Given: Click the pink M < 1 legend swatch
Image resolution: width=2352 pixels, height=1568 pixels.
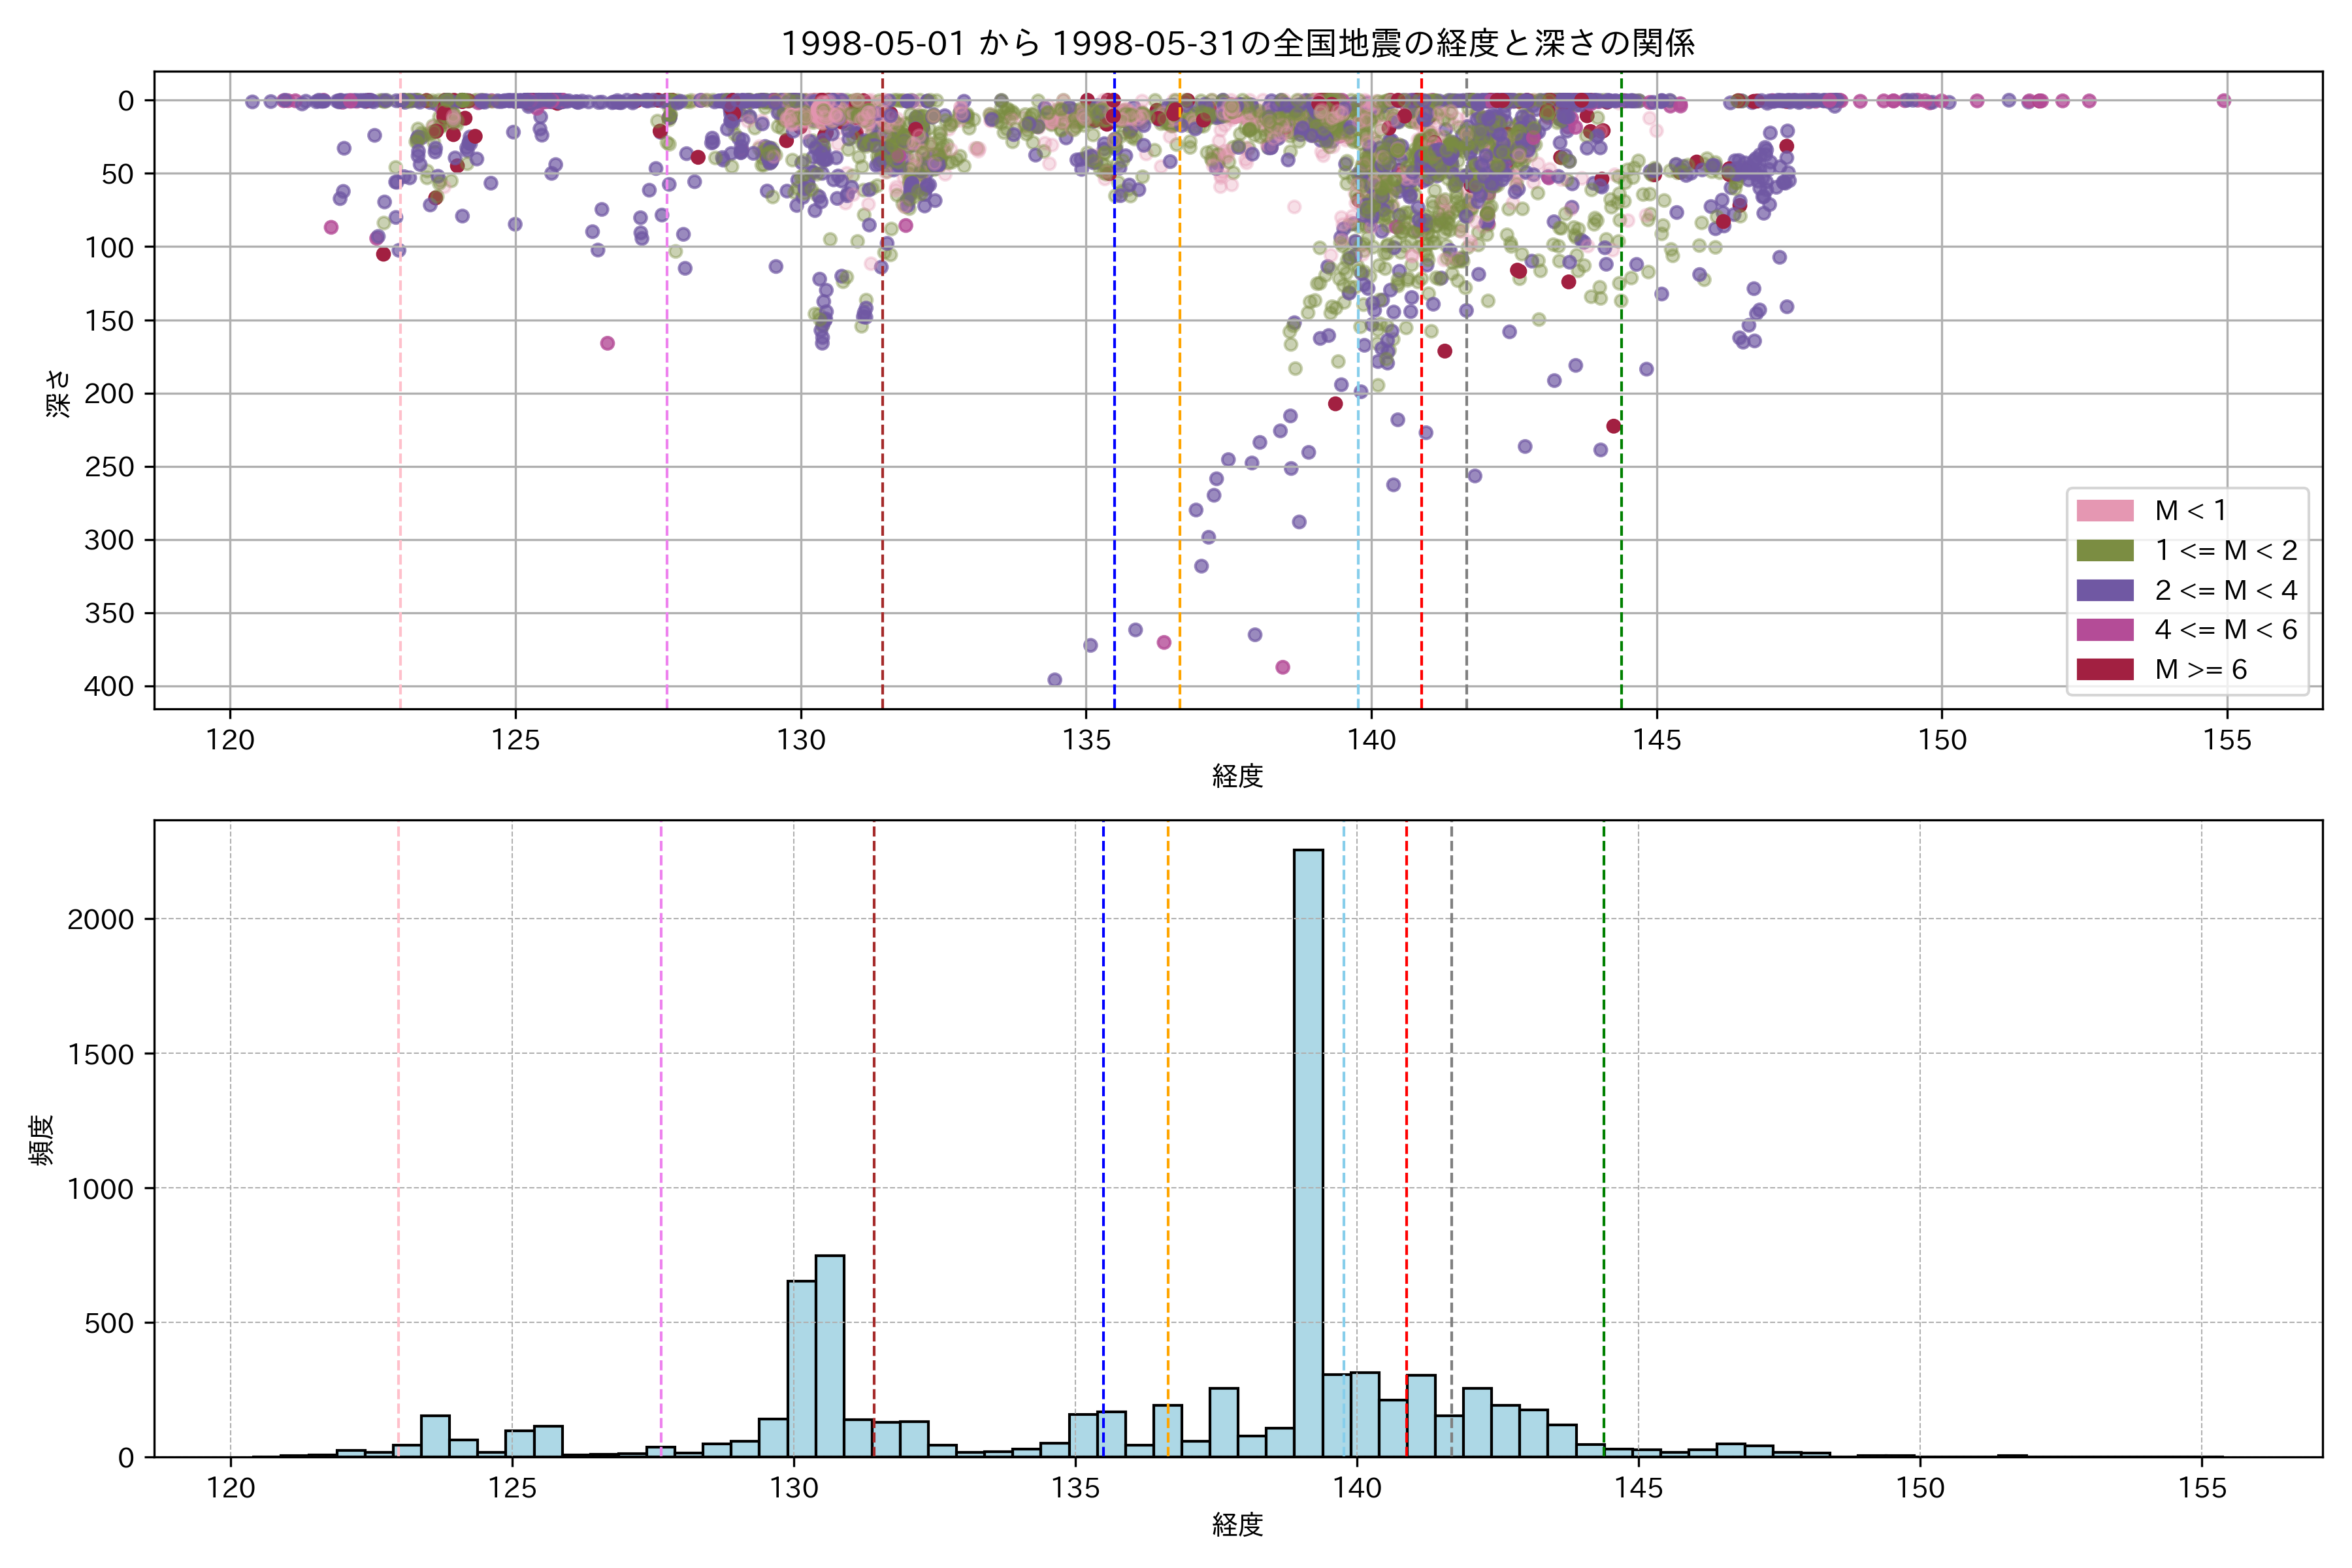Looking at the screenshot, I should point(2104,510).
